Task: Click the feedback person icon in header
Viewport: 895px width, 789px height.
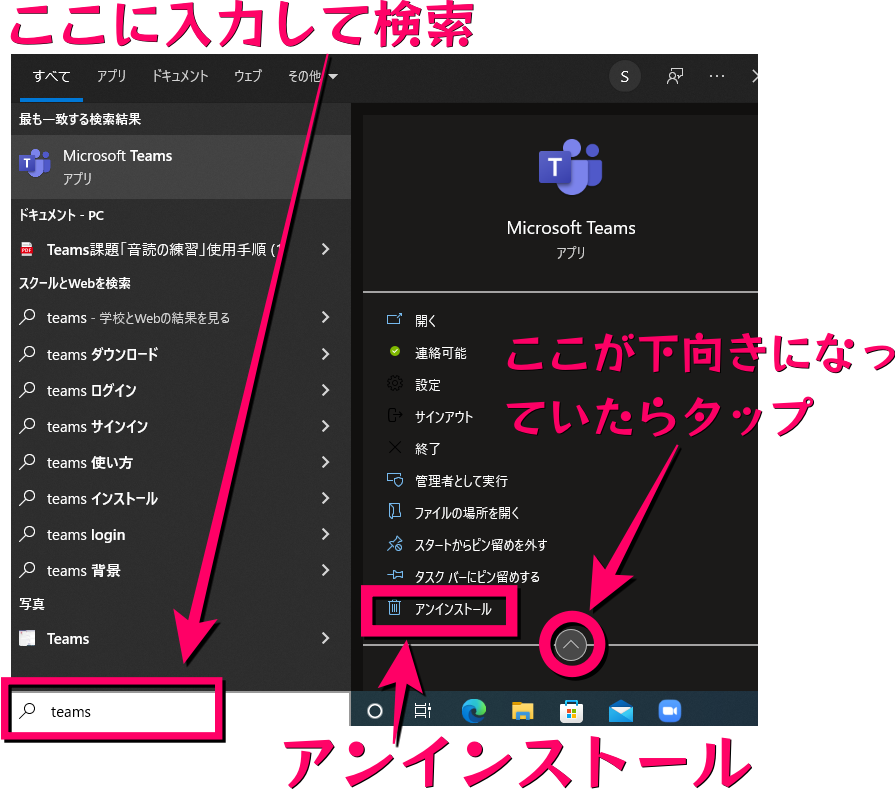Action: (675, 76)
